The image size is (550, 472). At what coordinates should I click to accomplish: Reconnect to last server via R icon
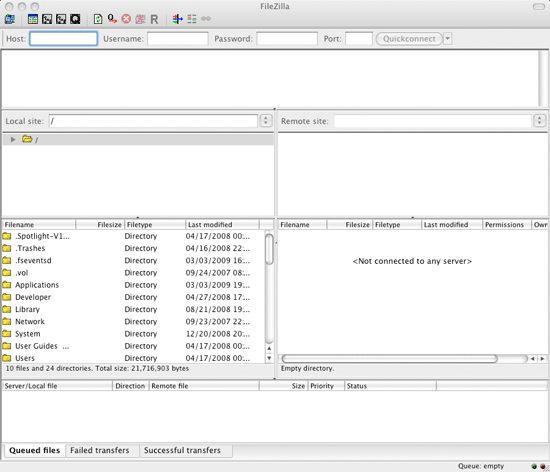click(x=154, y=19)
